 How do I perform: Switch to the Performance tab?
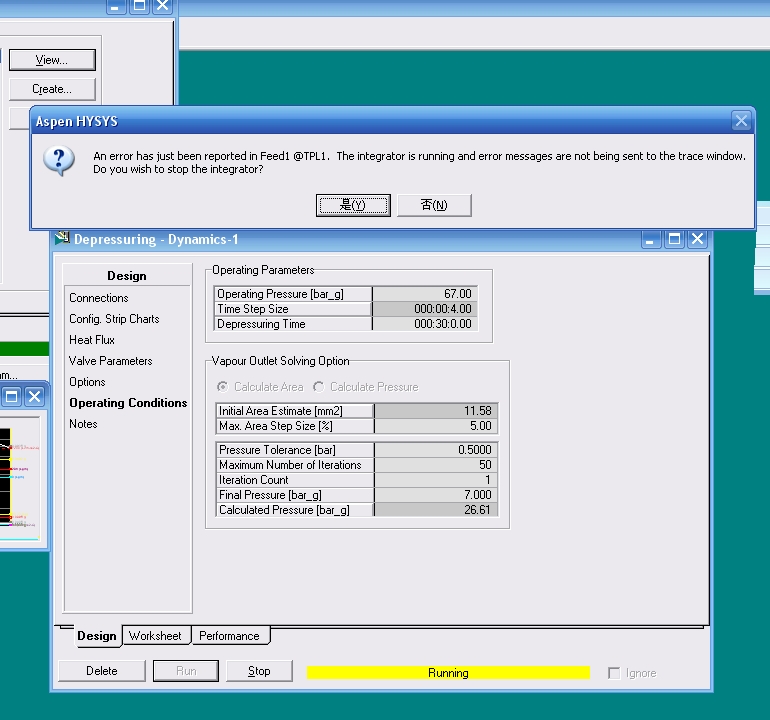[x=229, y=636]
